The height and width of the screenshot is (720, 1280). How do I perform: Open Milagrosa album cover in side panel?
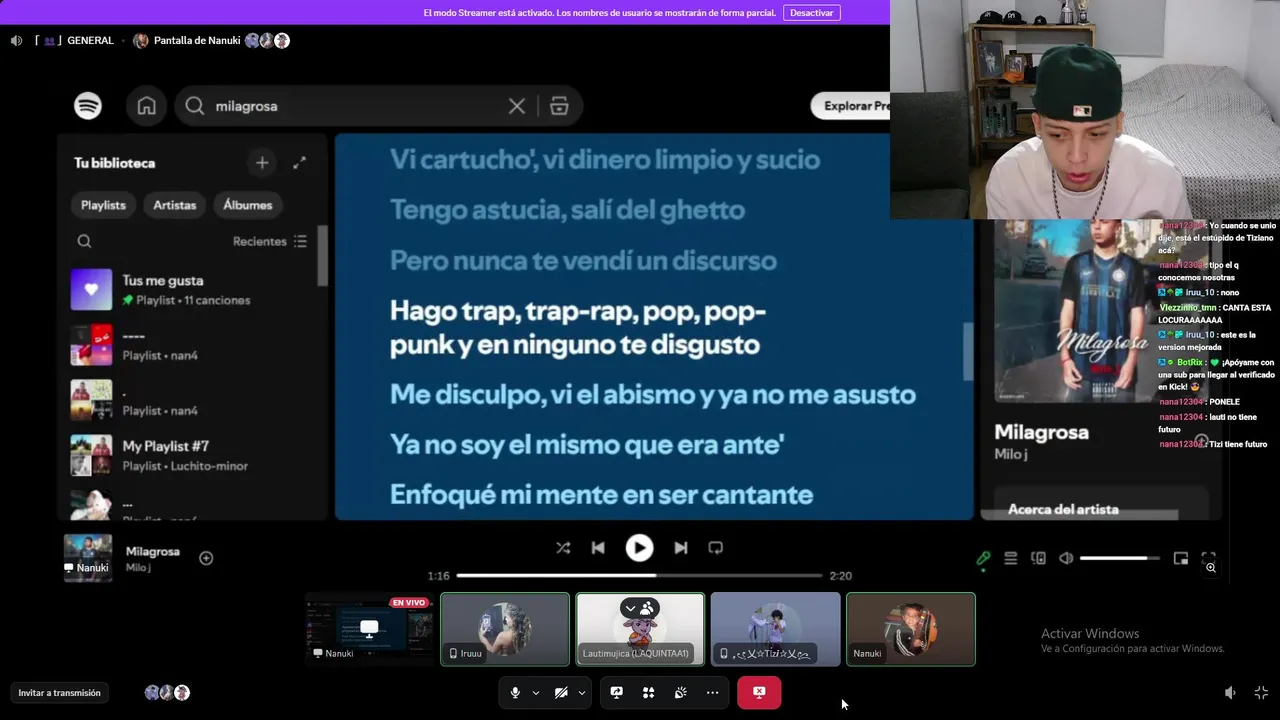tap(1074, 311)
